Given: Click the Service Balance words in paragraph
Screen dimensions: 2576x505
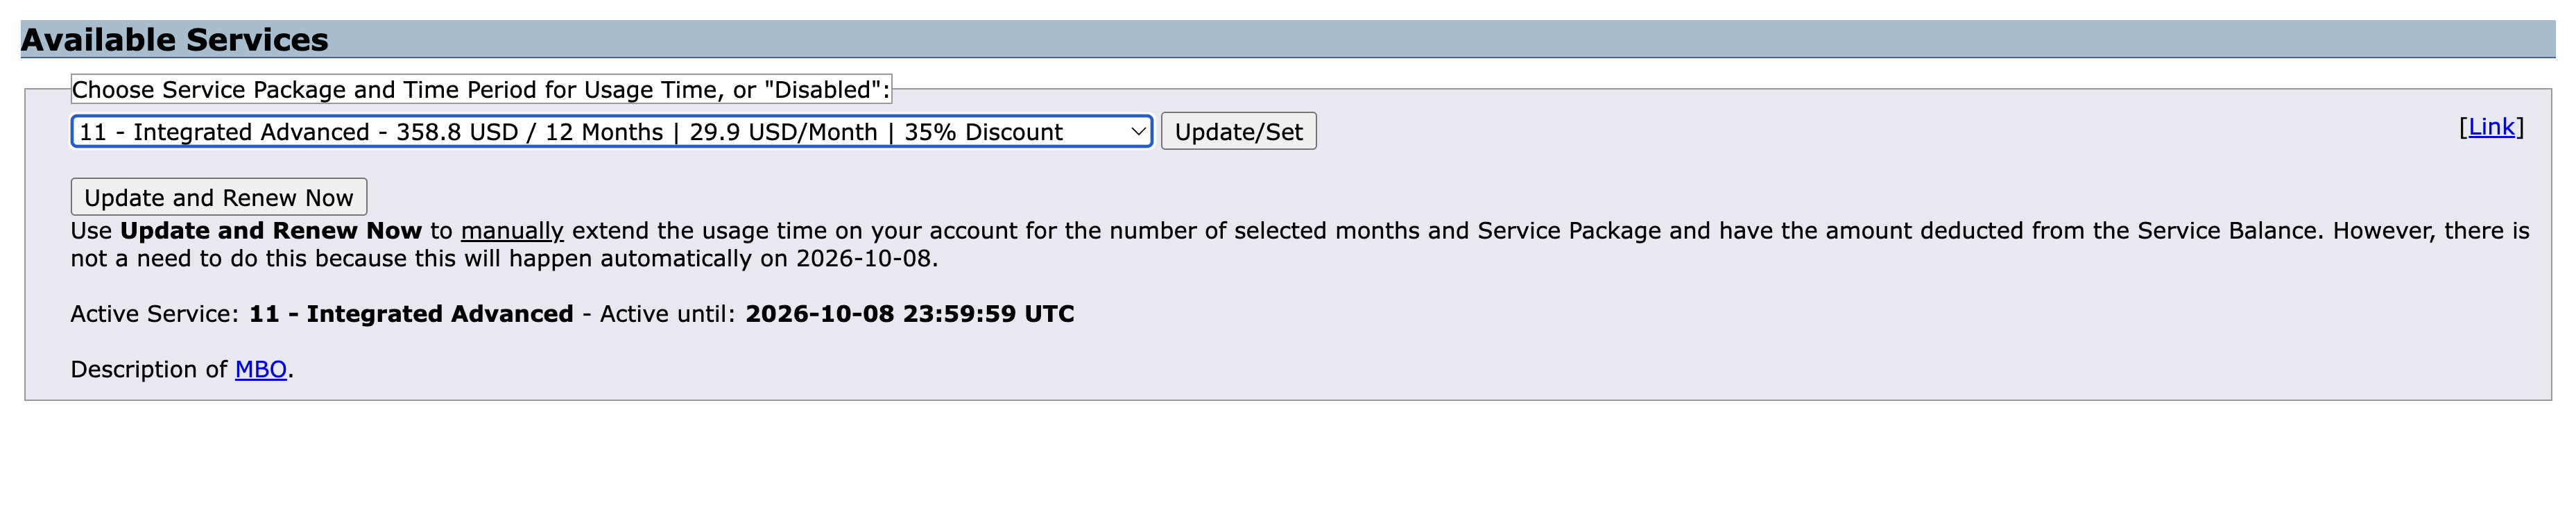Looking at the screenshot, I should 2228,231.
